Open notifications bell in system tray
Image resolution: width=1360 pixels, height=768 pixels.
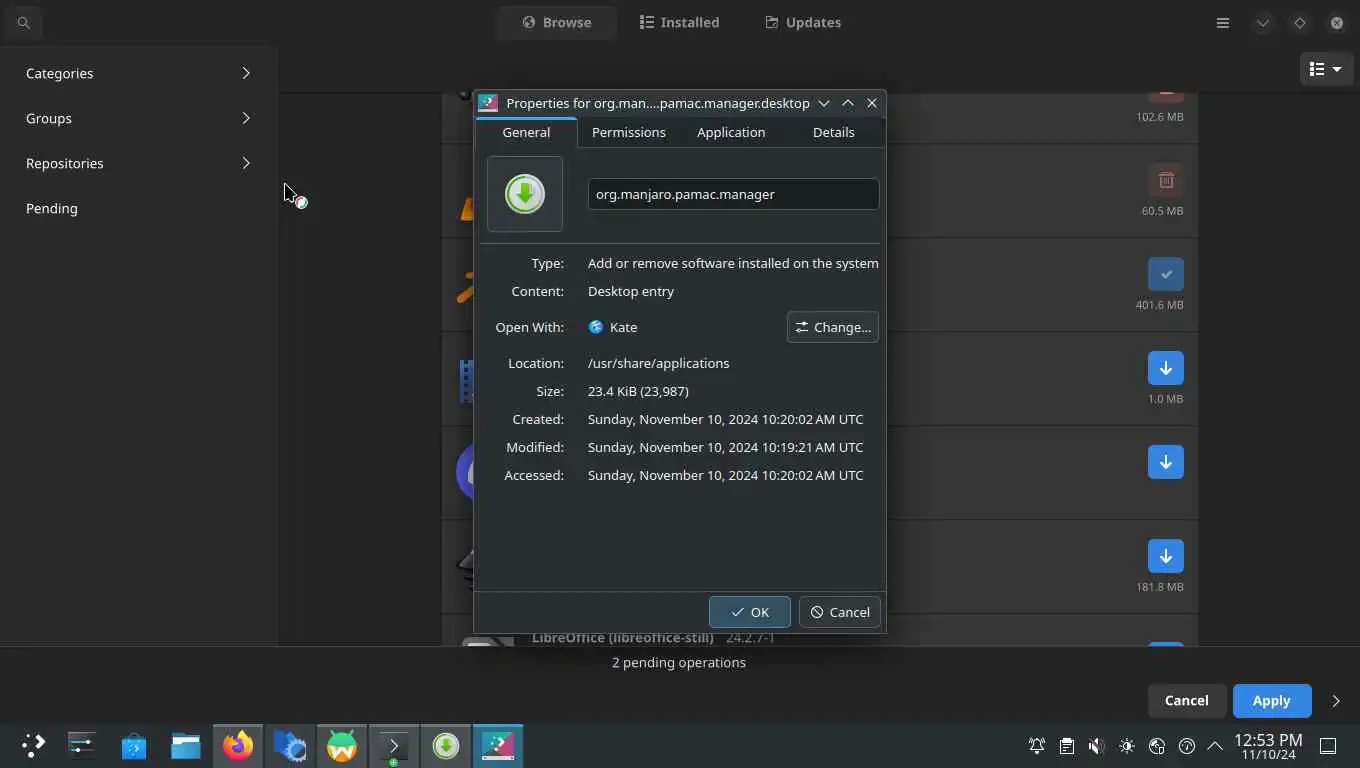pos(1037,746)
